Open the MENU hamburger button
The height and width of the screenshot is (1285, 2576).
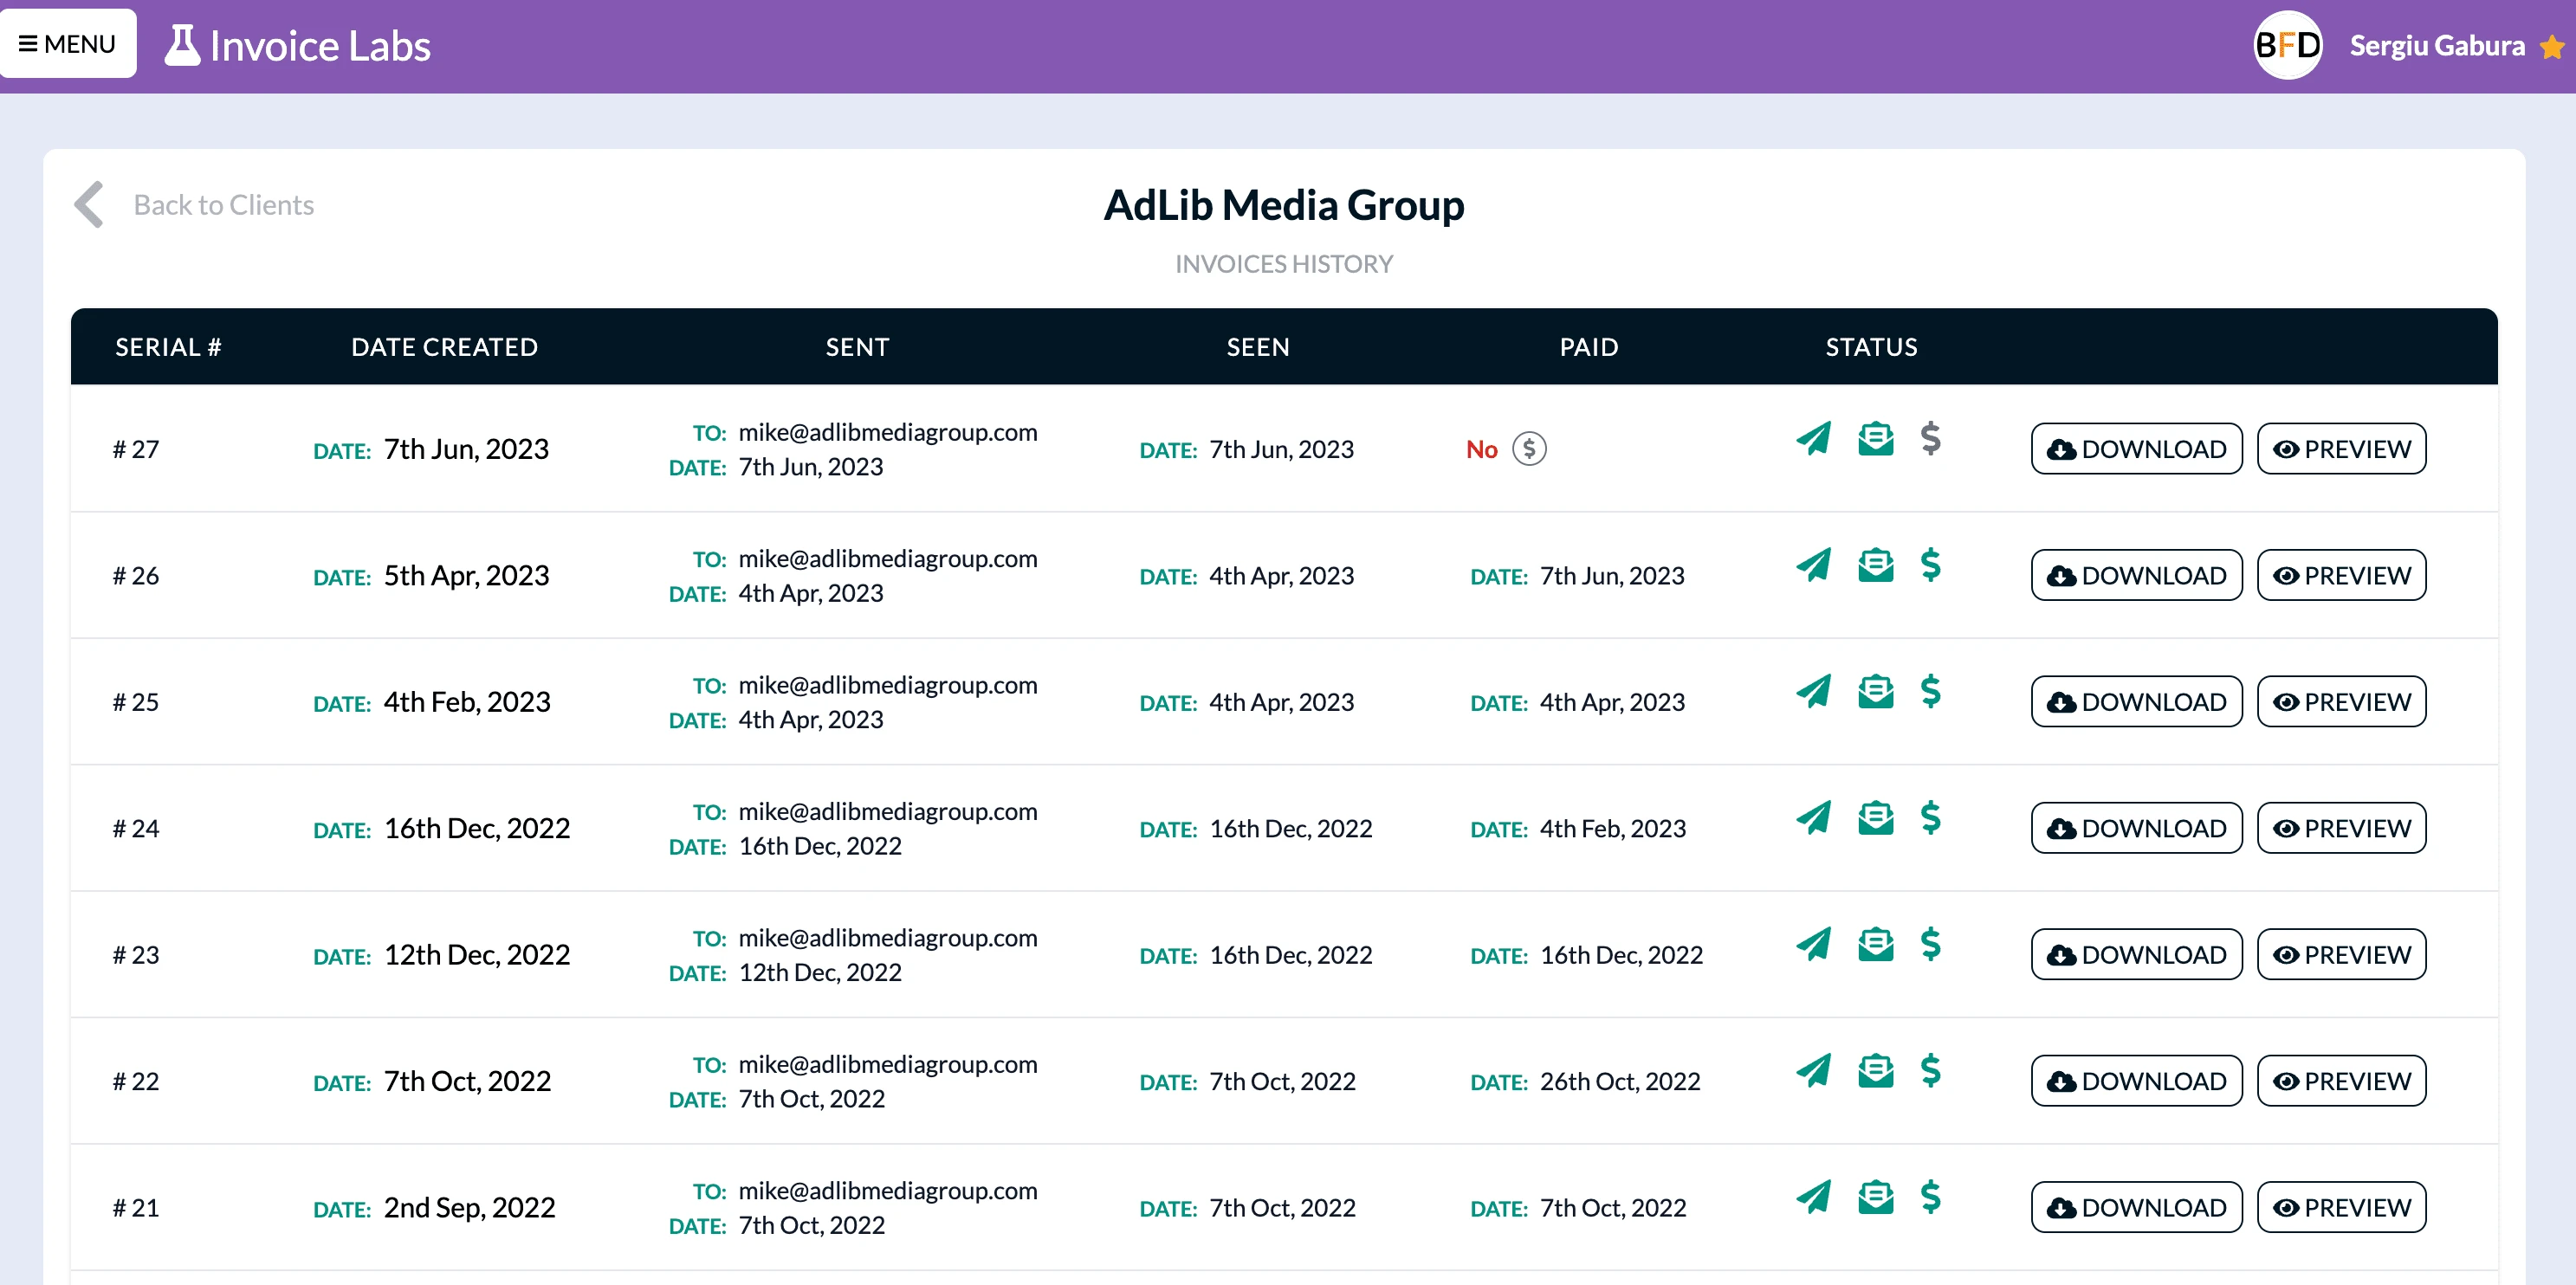(x=68, y=44)
